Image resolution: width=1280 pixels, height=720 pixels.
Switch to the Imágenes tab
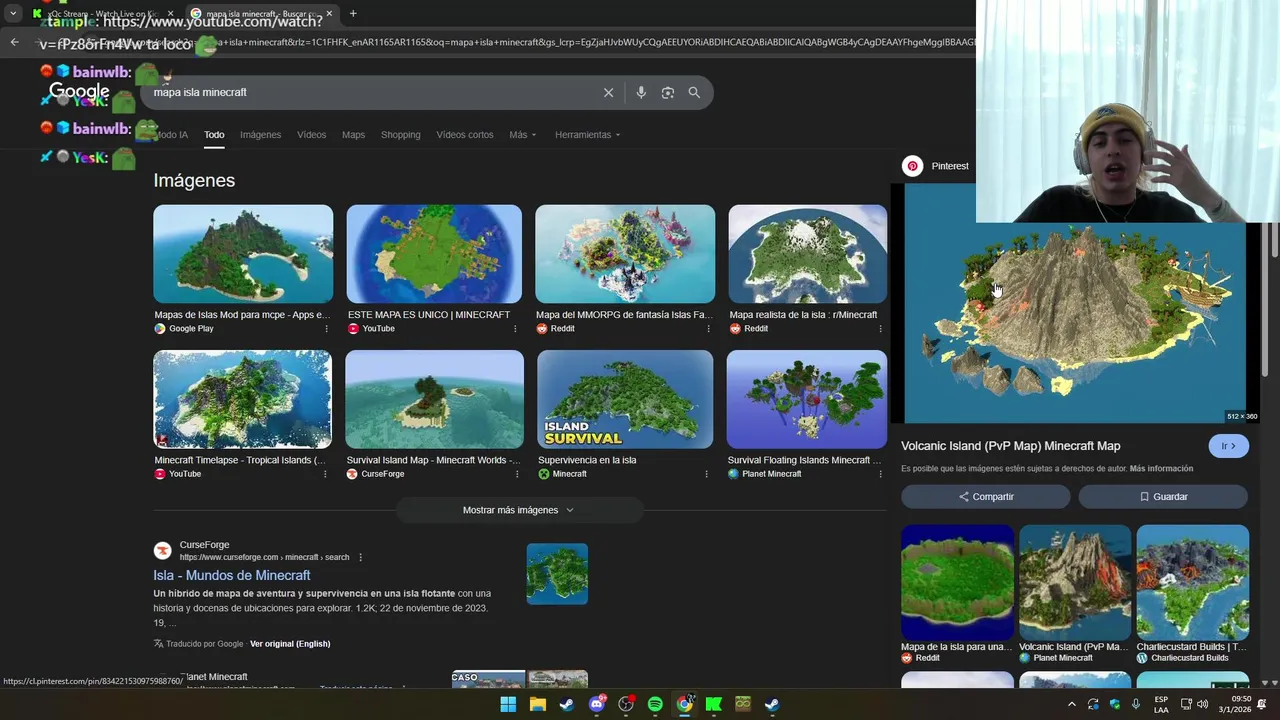260,135
